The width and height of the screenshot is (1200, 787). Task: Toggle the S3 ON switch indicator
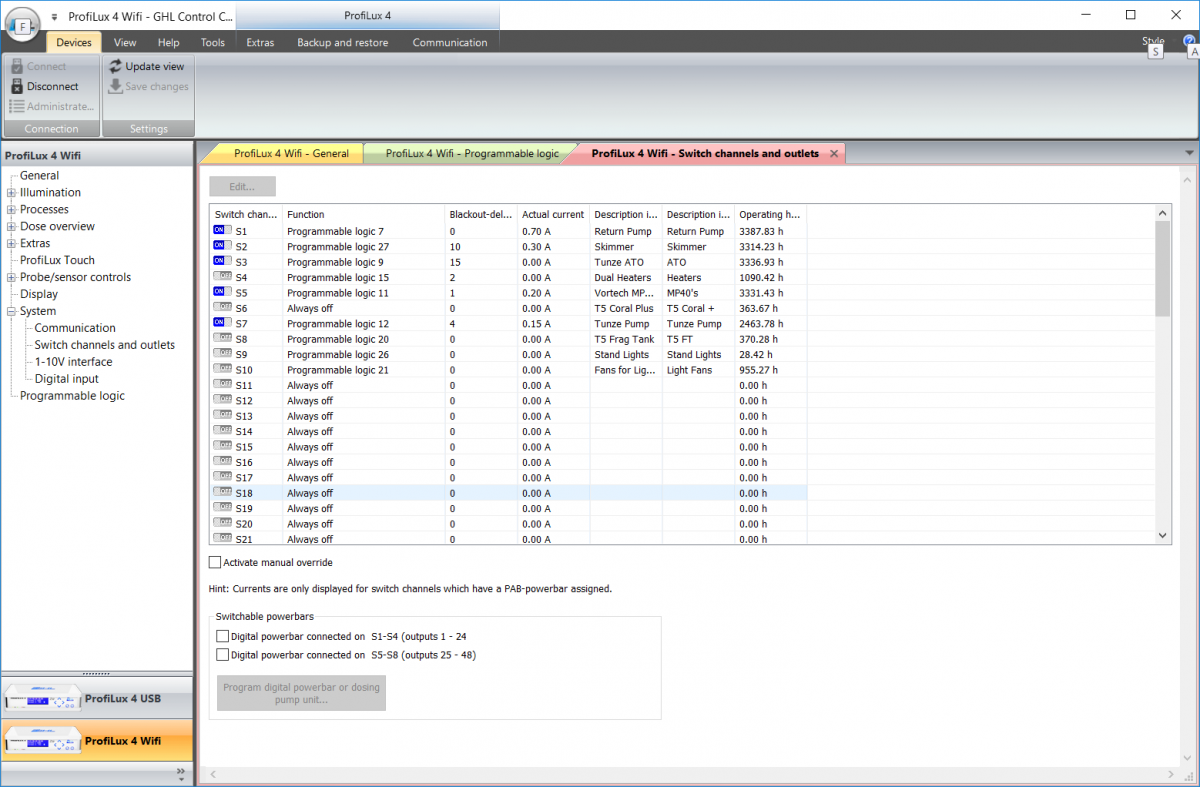(x=222, y=262)
